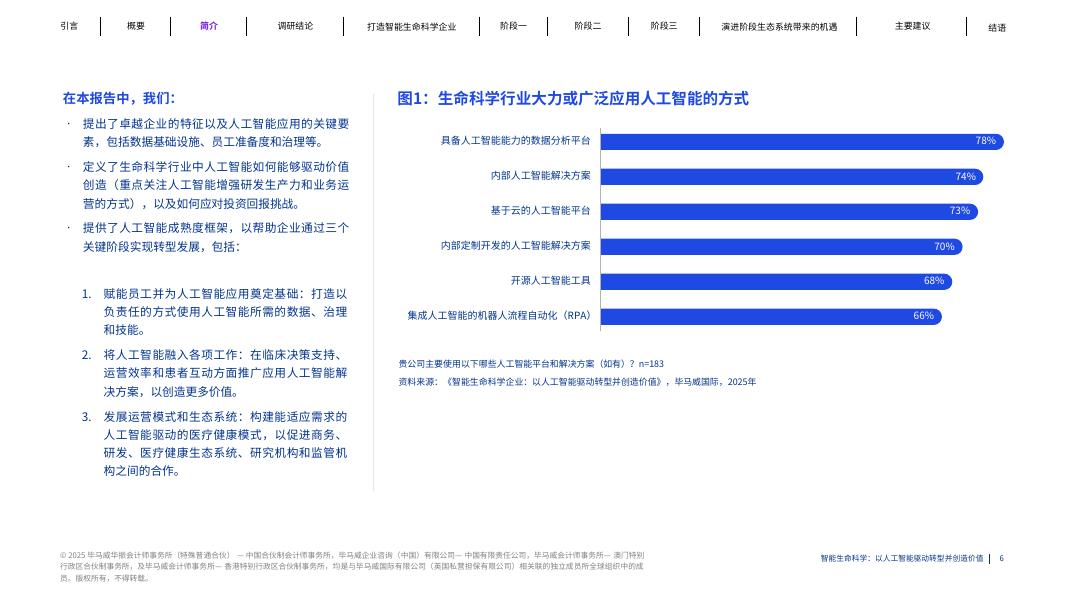Go to the 概要 section

pyautogui.click(x=135, y=26)
